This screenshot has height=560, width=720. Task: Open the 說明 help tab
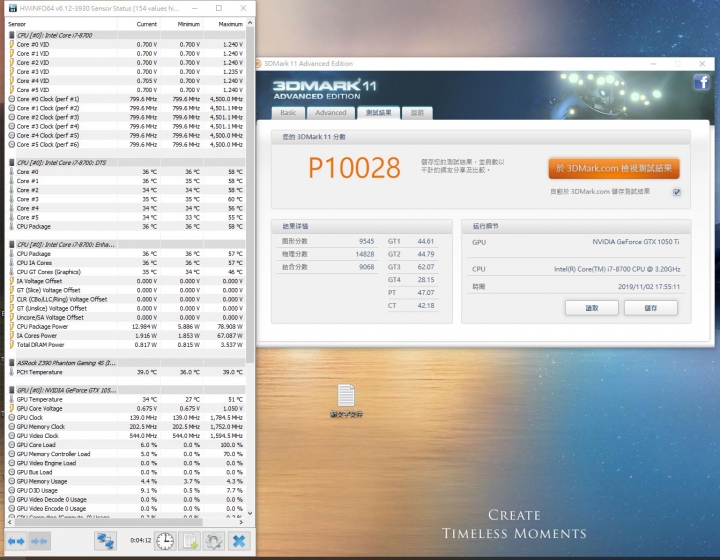pos(417,112)
